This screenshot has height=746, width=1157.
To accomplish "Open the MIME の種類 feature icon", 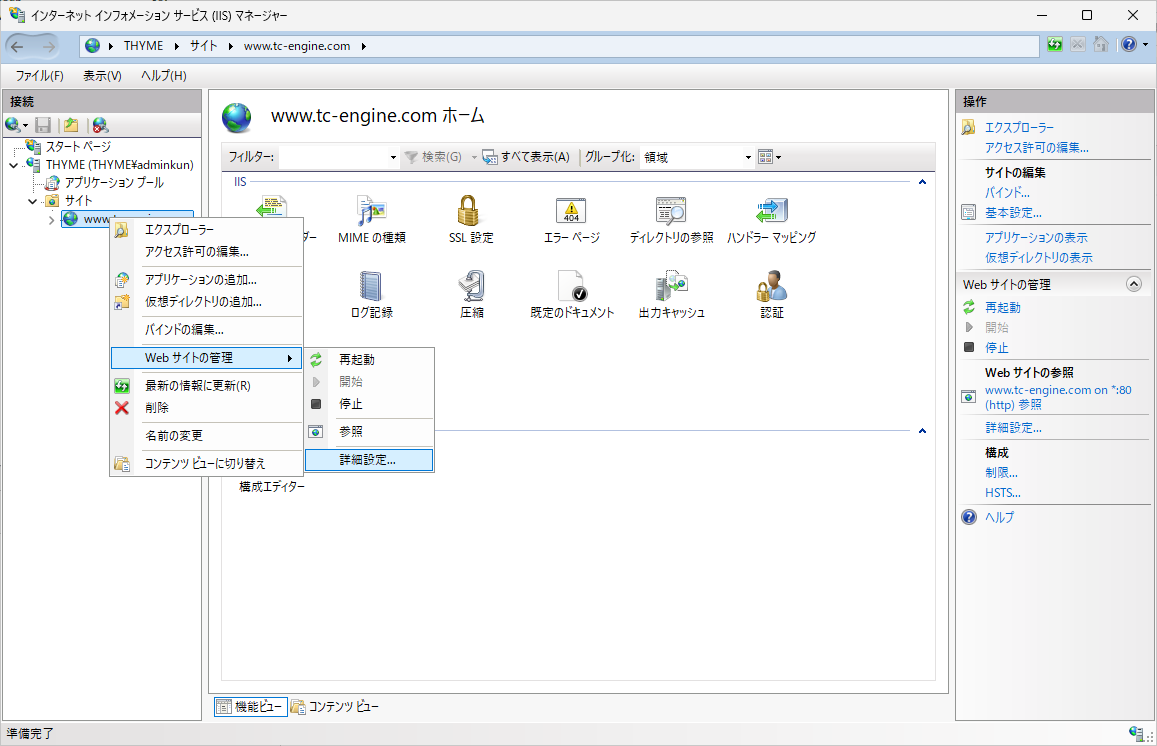I will click(x=371, y=219).
